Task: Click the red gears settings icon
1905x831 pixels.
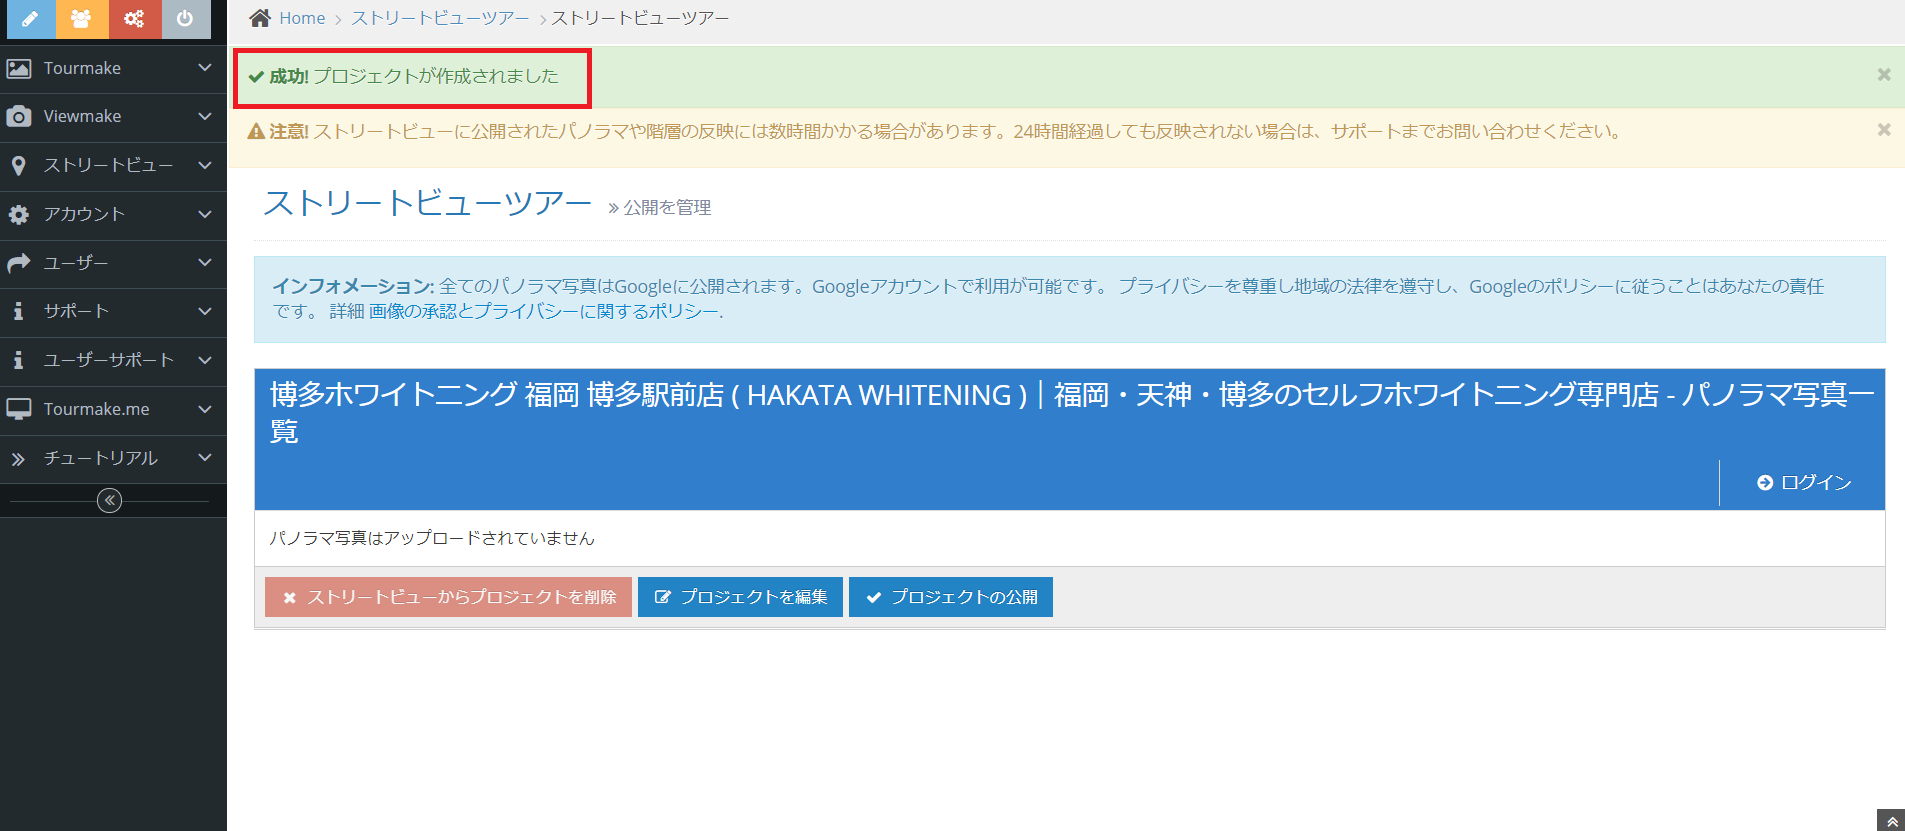Action: 134,19
